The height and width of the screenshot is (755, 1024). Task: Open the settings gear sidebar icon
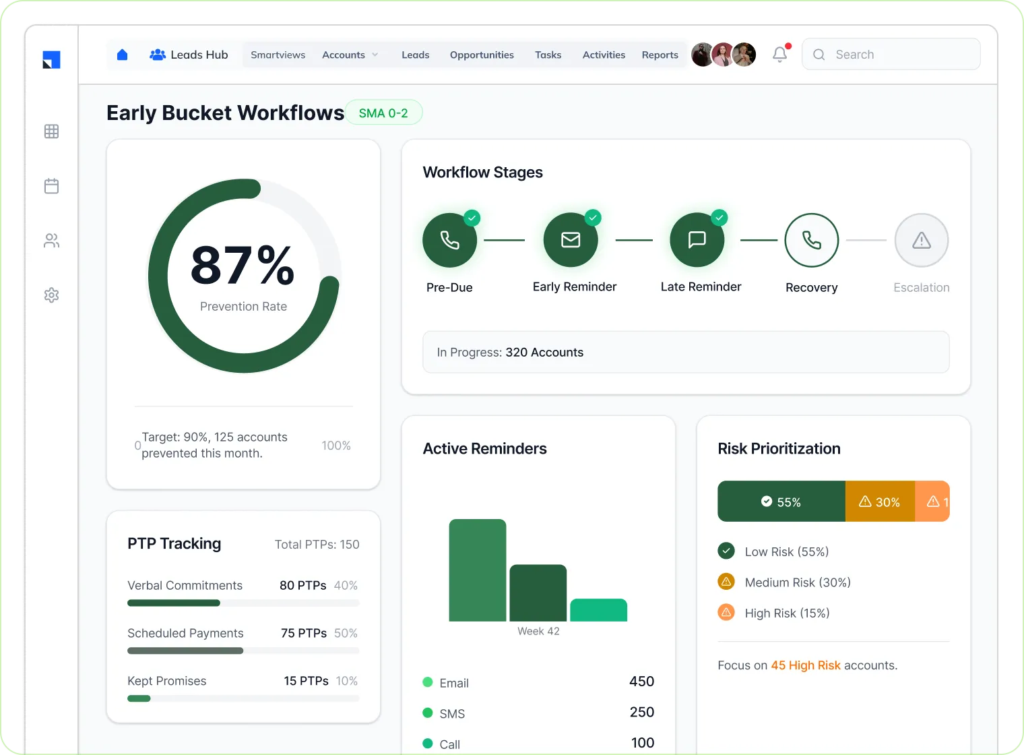pos(52,295)
